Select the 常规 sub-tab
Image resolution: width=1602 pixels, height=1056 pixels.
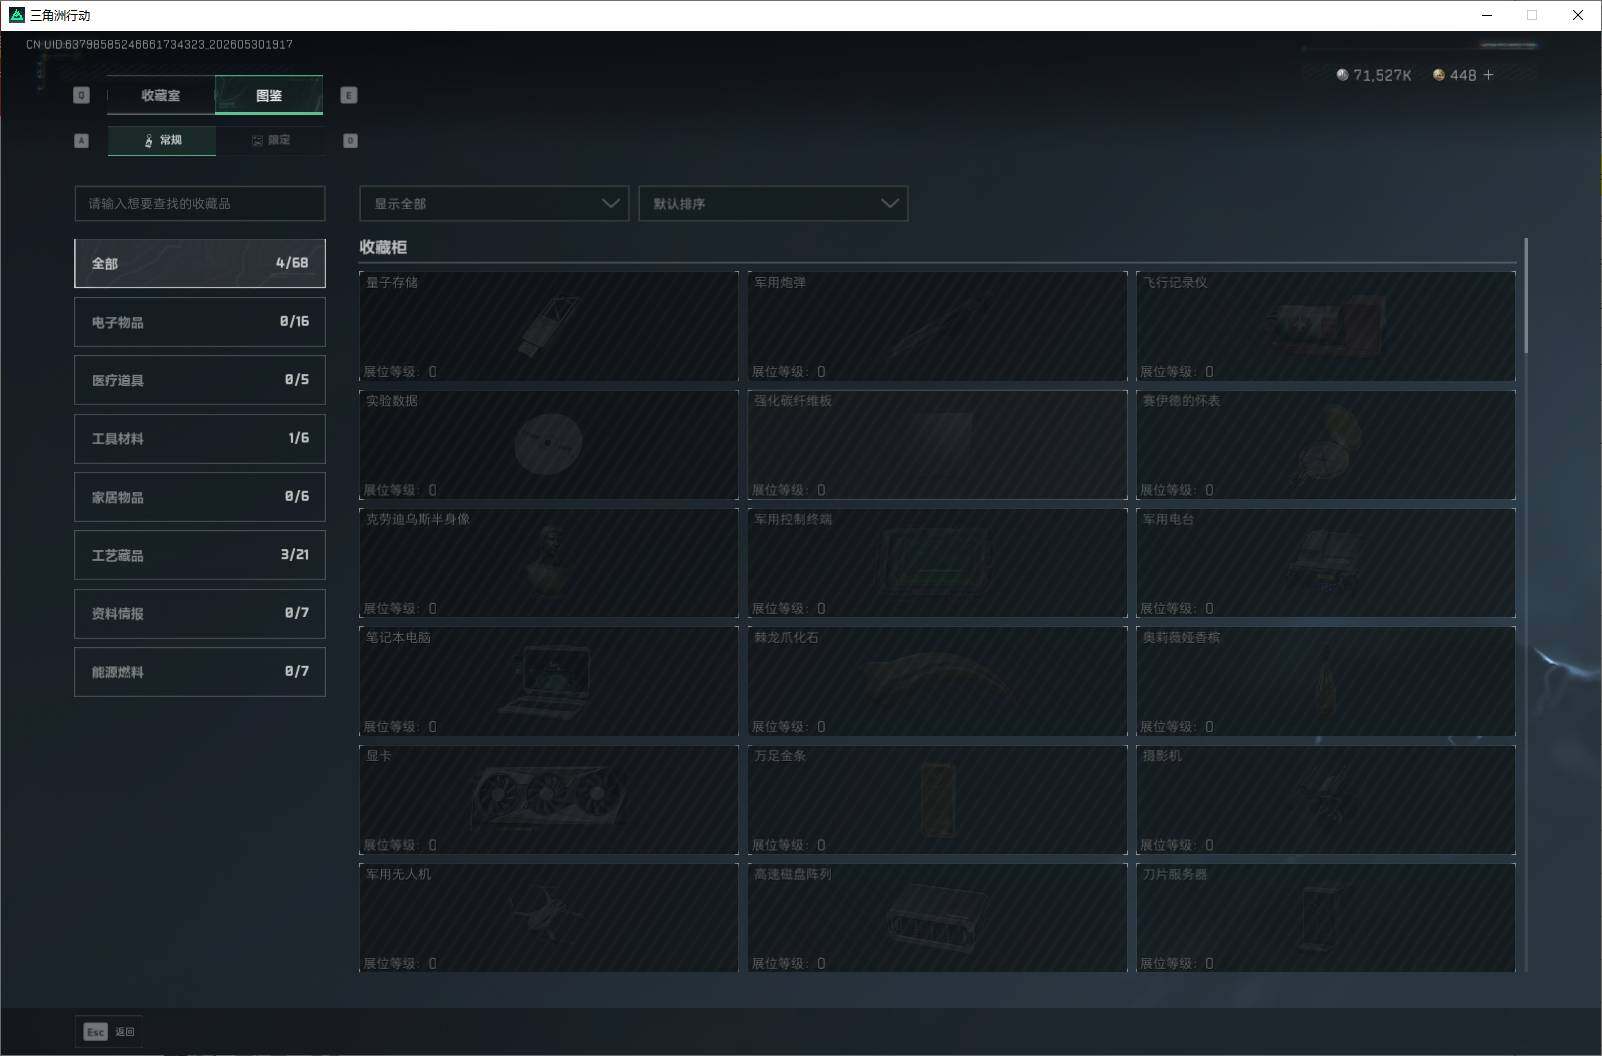[162, 140]
